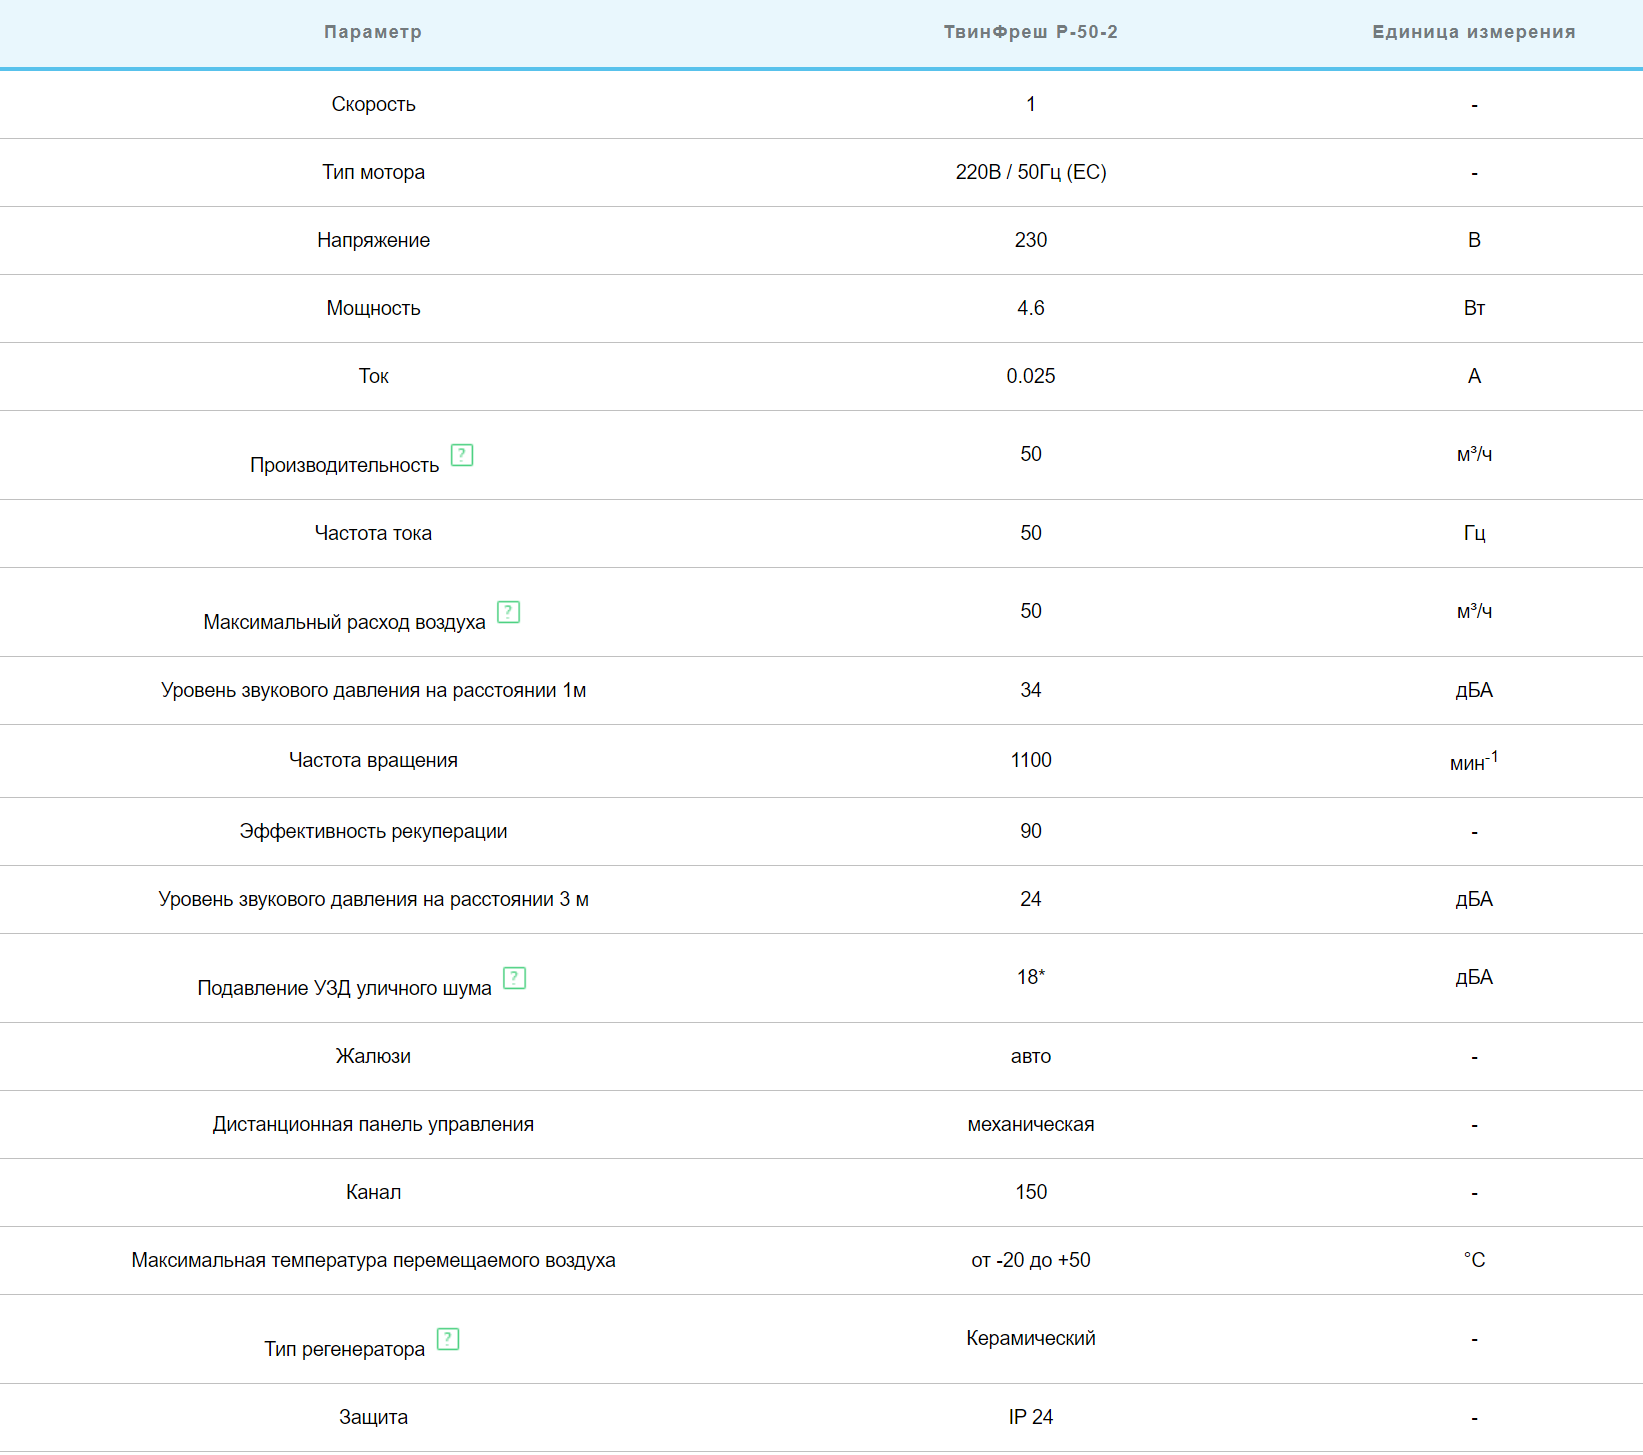
Task: Open help icon next to Производительность
Action: tap(462, 455)
